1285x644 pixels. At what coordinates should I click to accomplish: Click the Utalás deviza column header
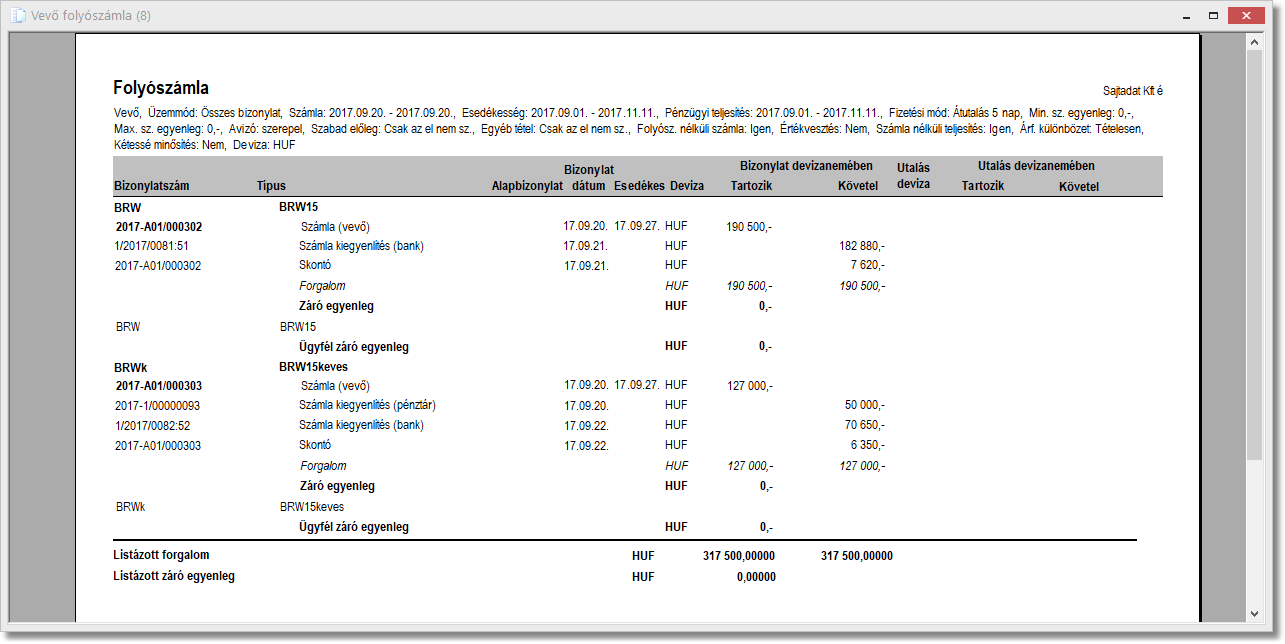tap(914, 176)
